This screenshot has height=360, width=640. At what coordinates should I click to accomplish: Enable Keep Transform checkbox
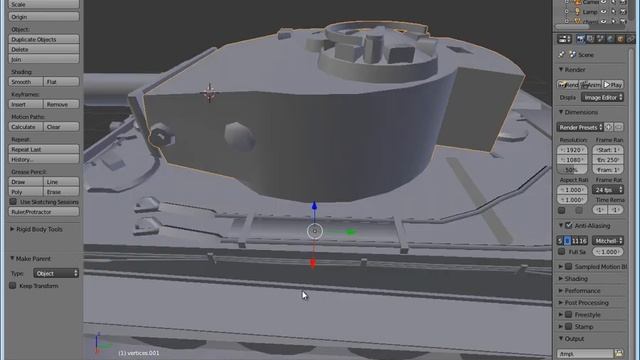click(x=13, y=286)
